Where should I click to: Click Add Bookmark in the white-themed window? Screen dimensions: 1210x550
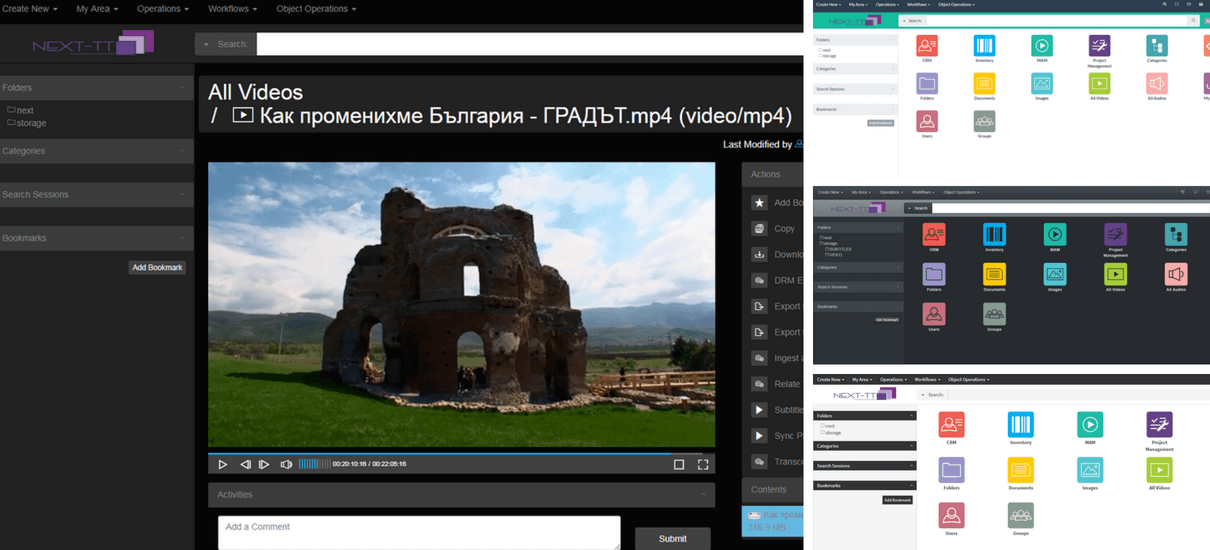(x=897, y=499)
